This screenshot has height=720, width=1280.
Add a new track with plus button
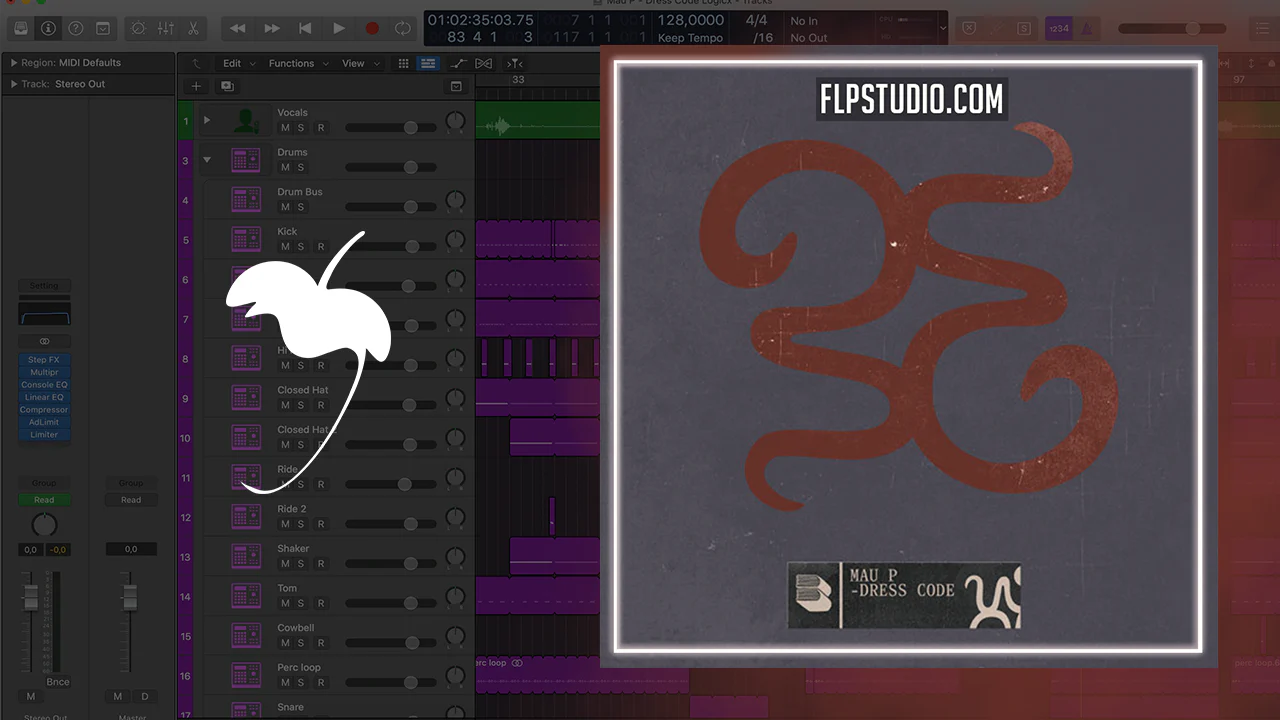pos(196,87)
